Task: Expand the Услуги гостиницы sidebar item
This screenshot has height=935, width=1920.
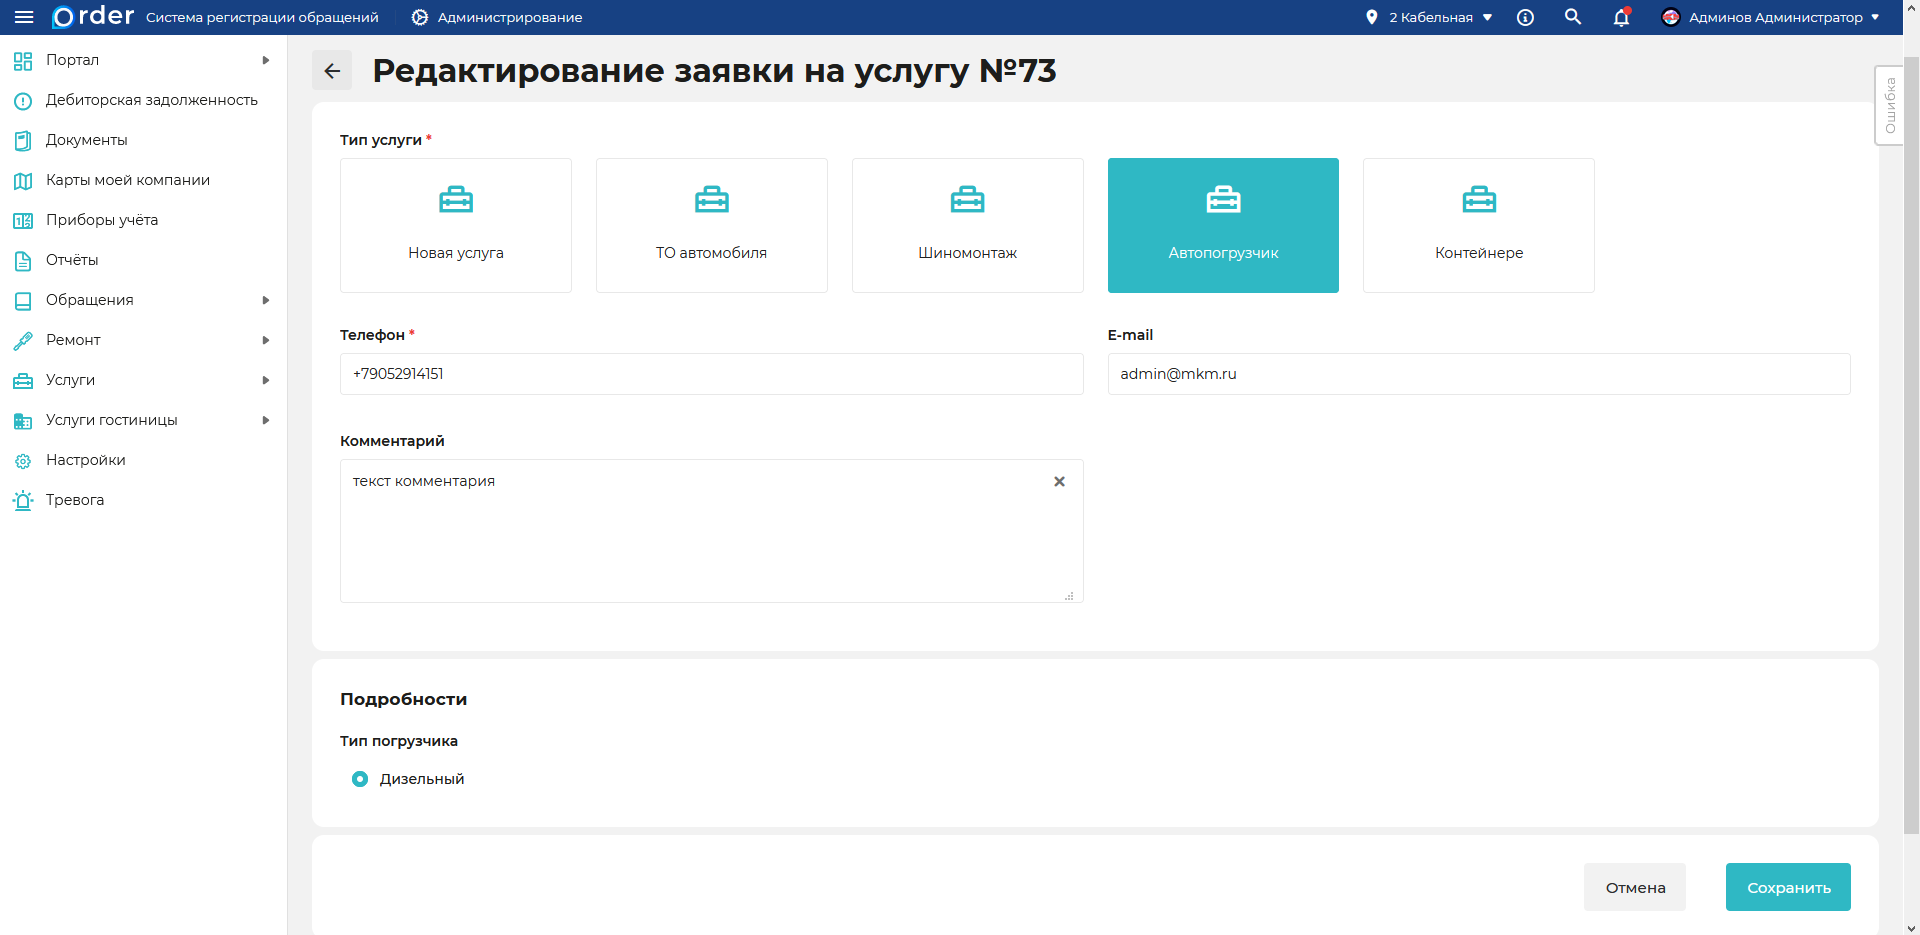Action: (112, 420)
